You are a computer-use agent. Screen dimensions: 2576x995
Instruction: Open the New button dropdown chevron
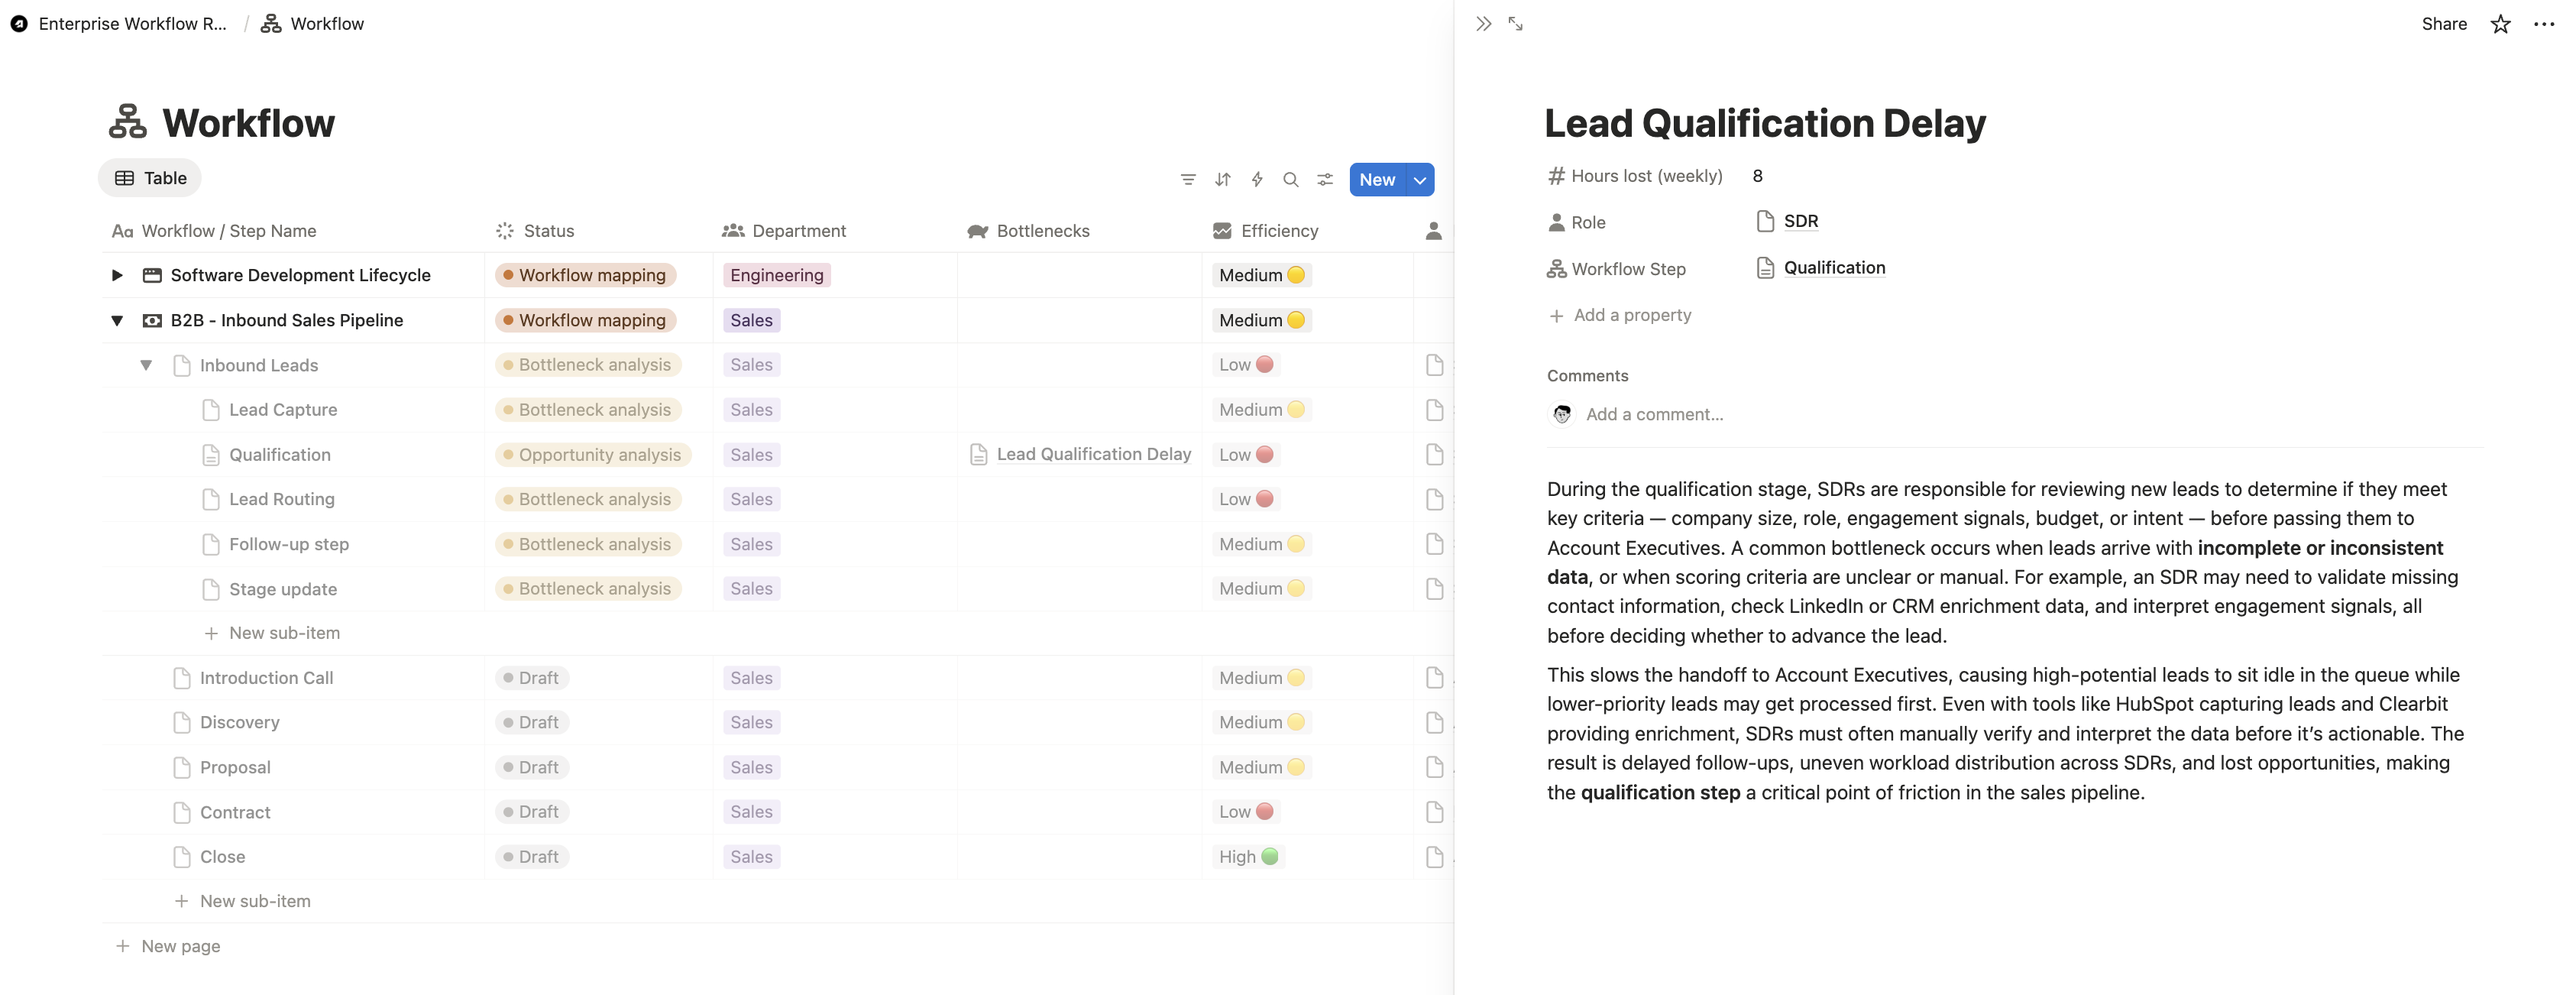pyautogui.click(x=1419, y=180)
